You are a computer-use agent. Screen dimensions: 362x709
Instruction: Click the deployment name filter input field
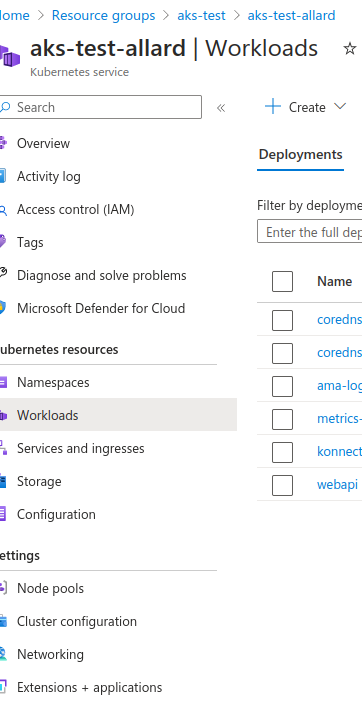pyautogui.click(x=310, y=232)
